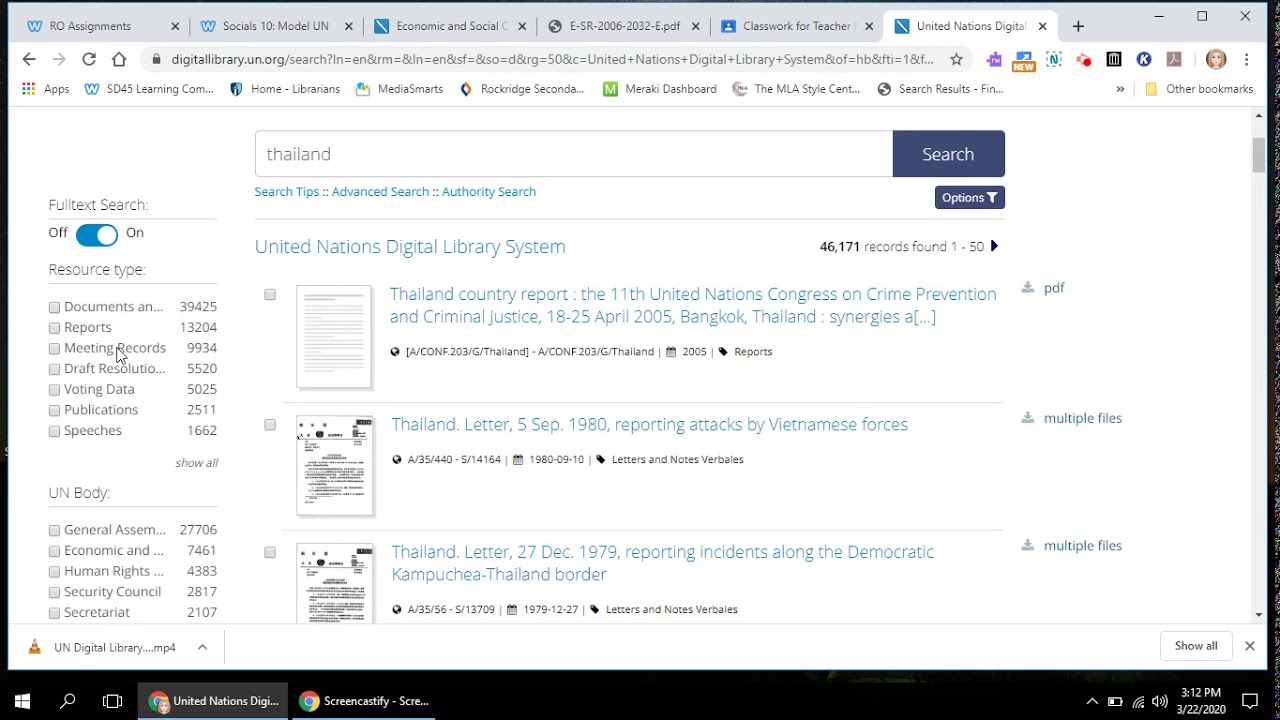Switch to the Classwork for Teacher tab
This screenshot has width=1280, height=720.
796,26
